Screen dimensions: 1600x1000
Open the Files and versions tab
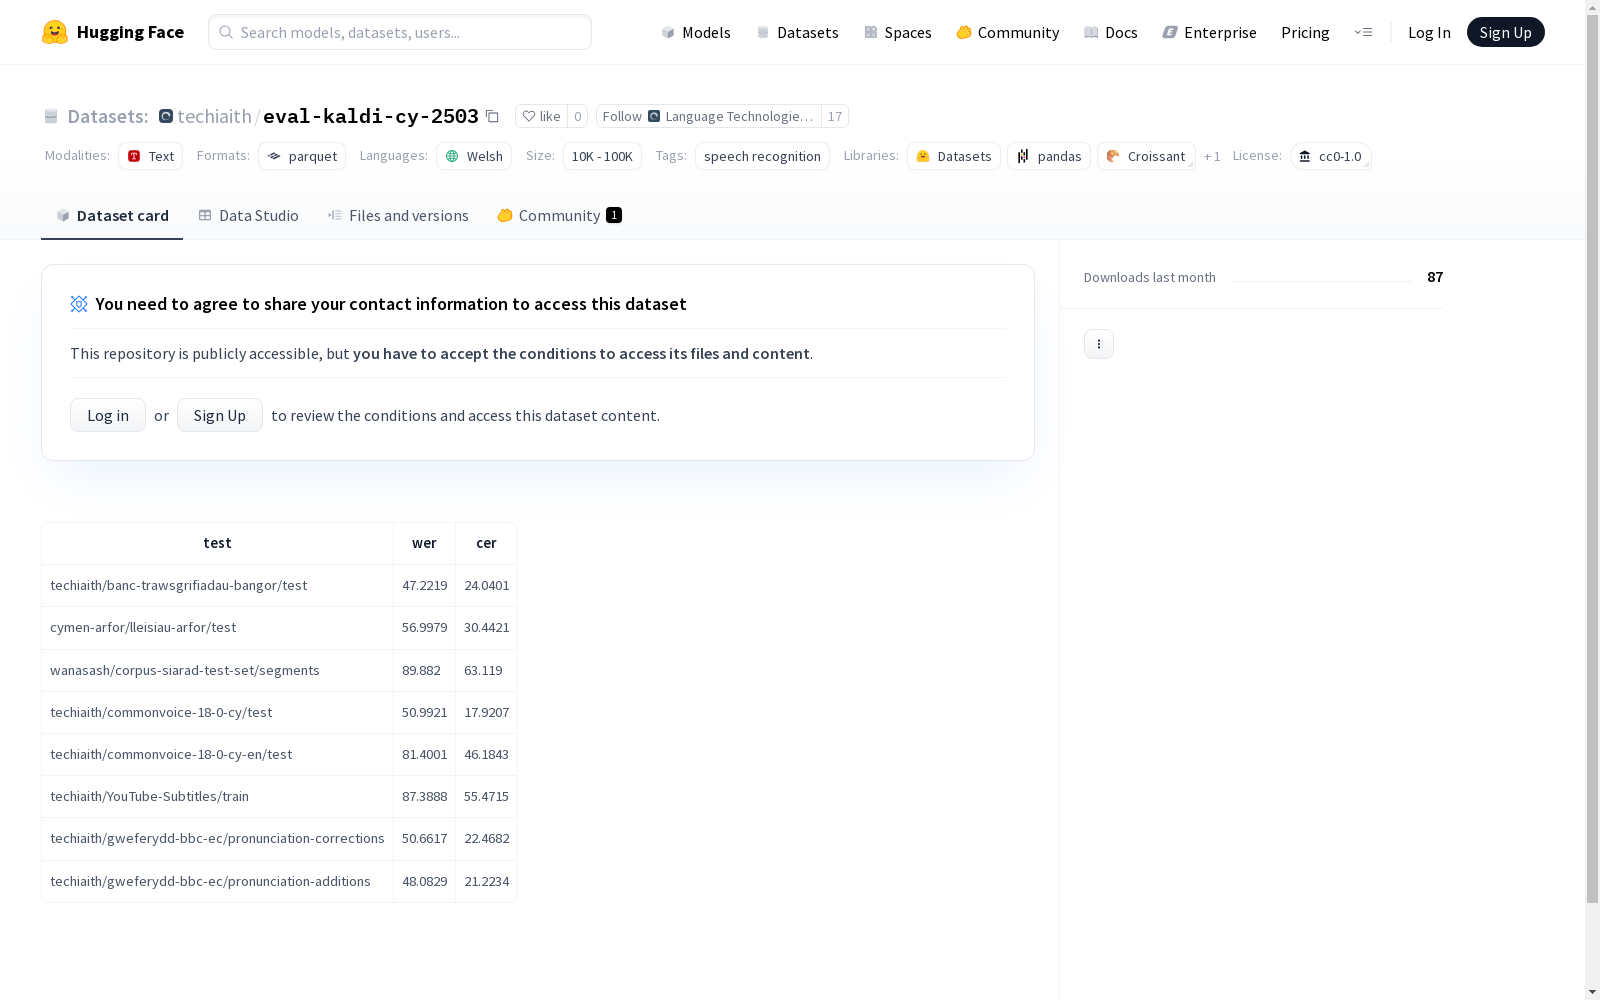(398, 215)
